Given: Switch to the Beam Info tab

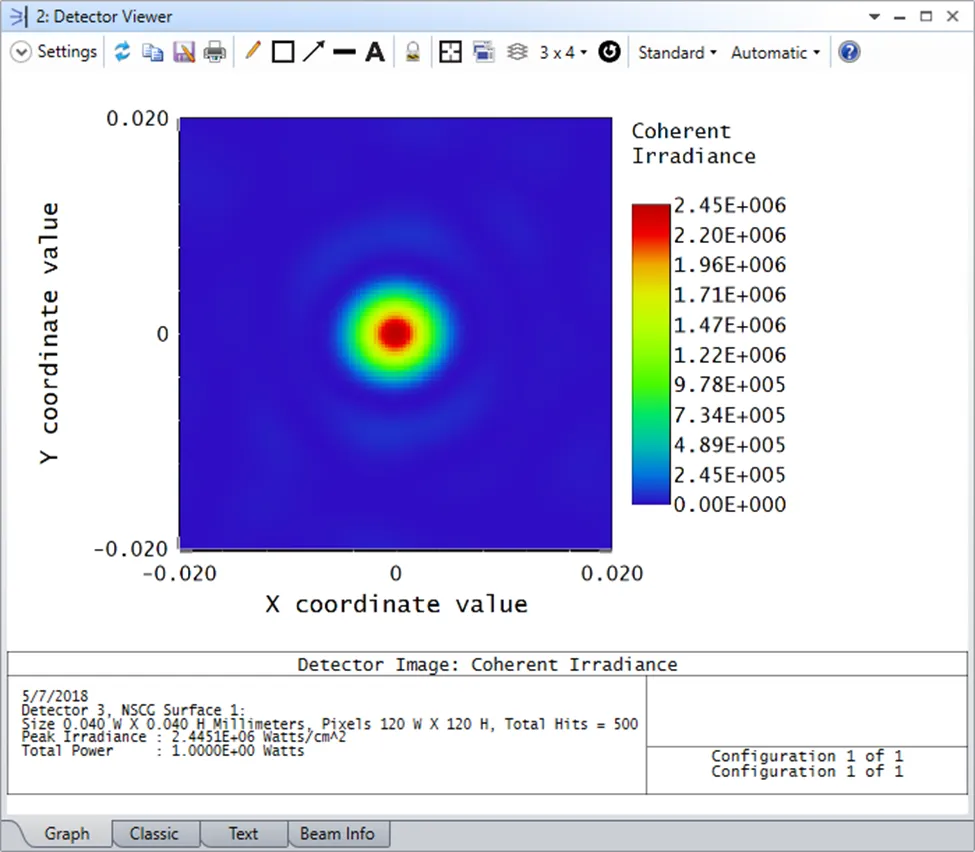Looking at the screenshot, I should coord(338,833).
